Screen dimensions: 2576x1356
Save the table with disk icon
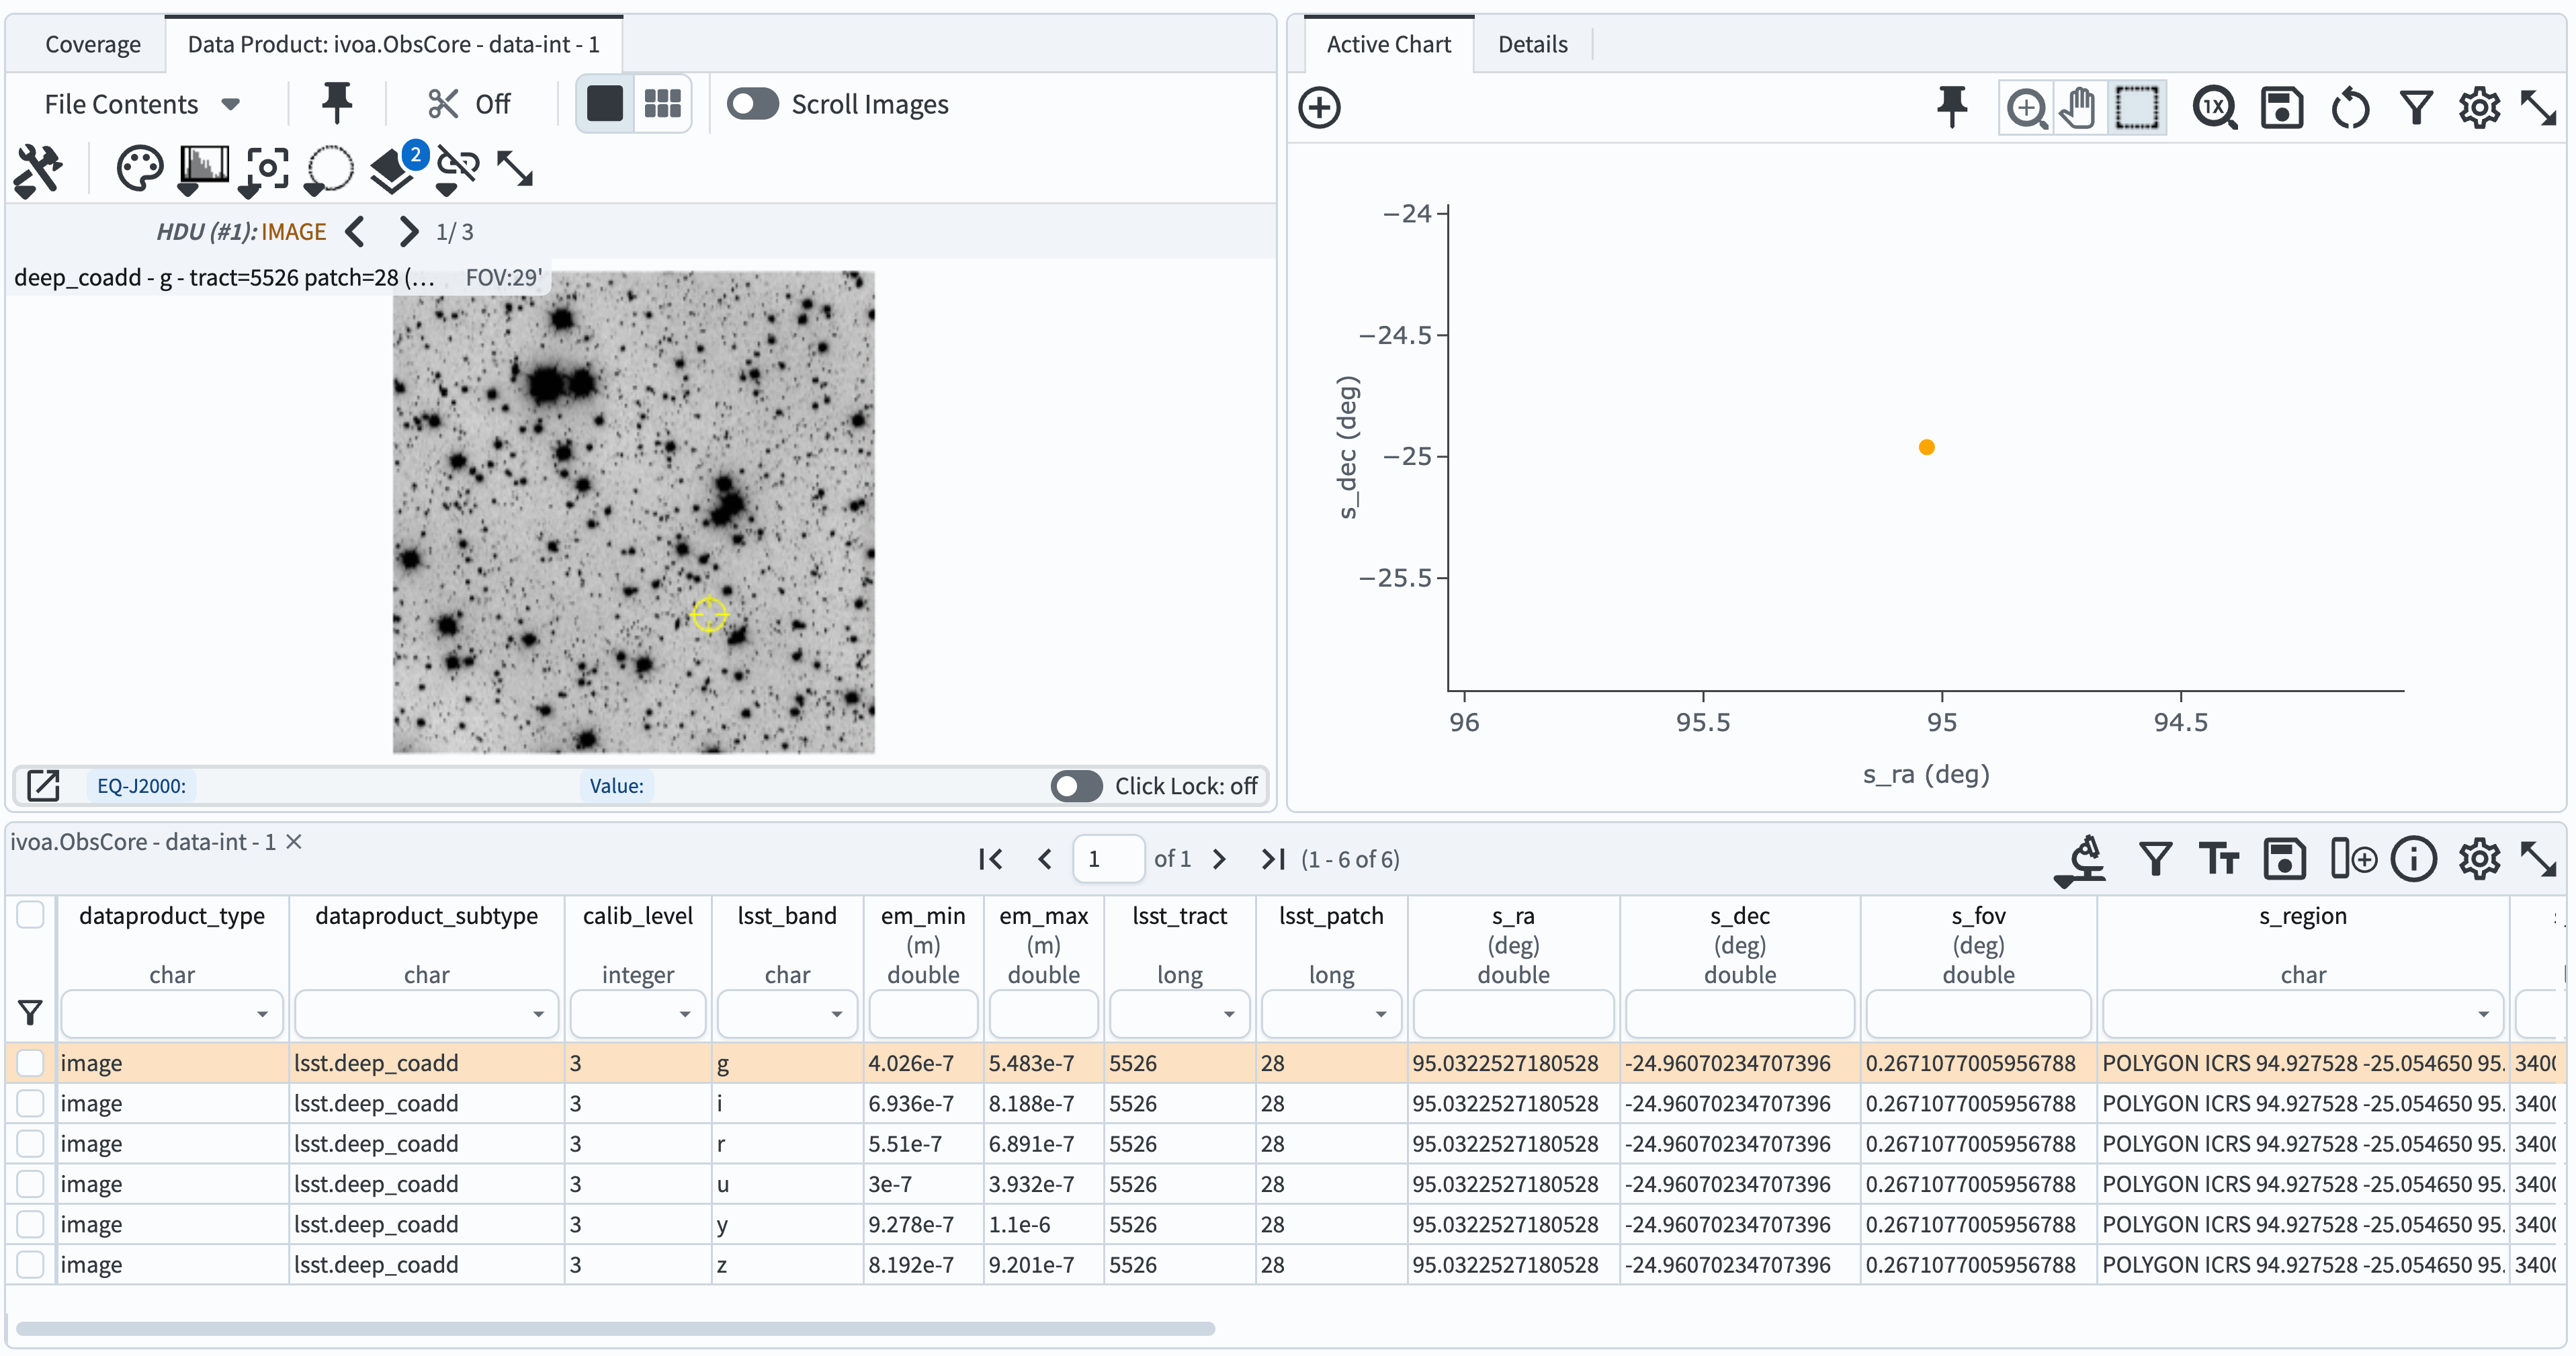[x=2284, y=859]
